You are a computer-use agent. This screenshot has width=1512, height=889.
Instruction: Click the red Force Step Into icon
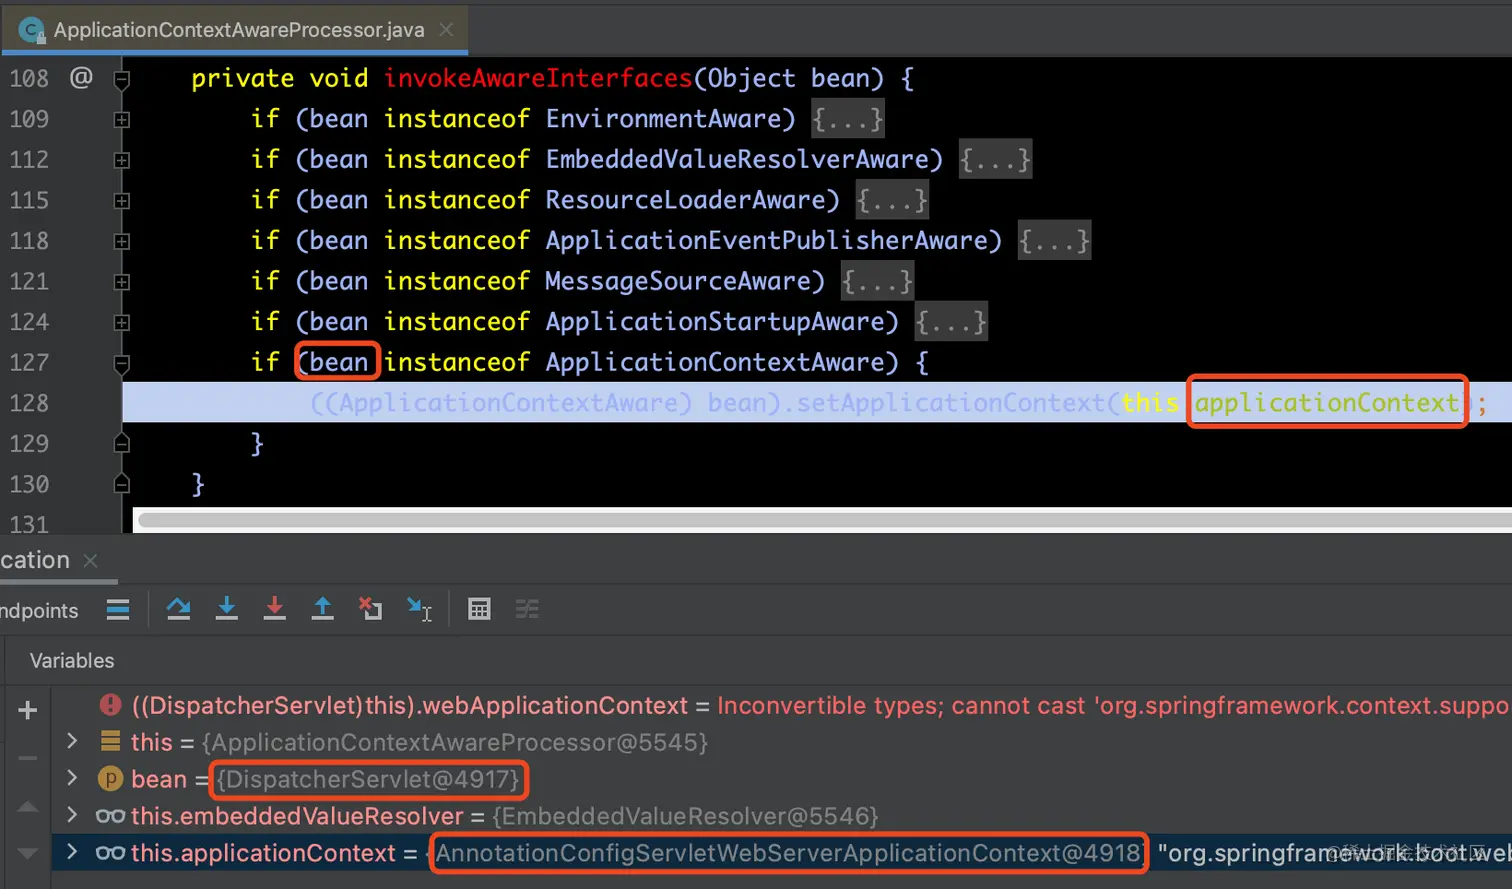point(274,608)
